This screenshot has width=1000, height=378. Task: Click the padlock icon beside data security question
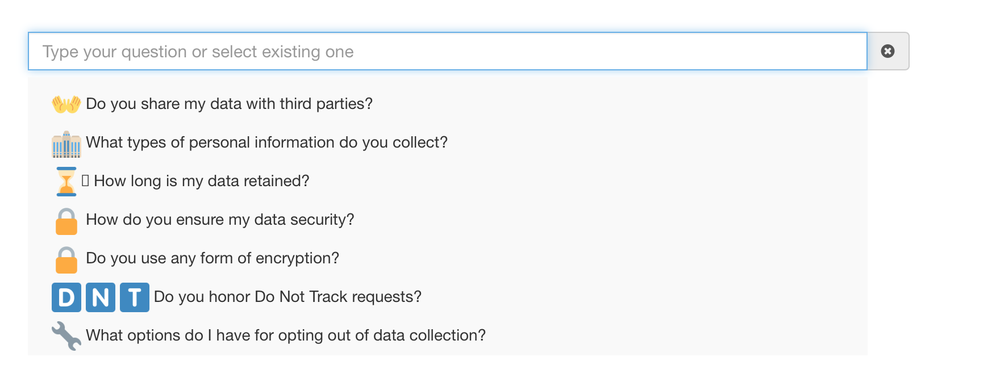(66, 221)
